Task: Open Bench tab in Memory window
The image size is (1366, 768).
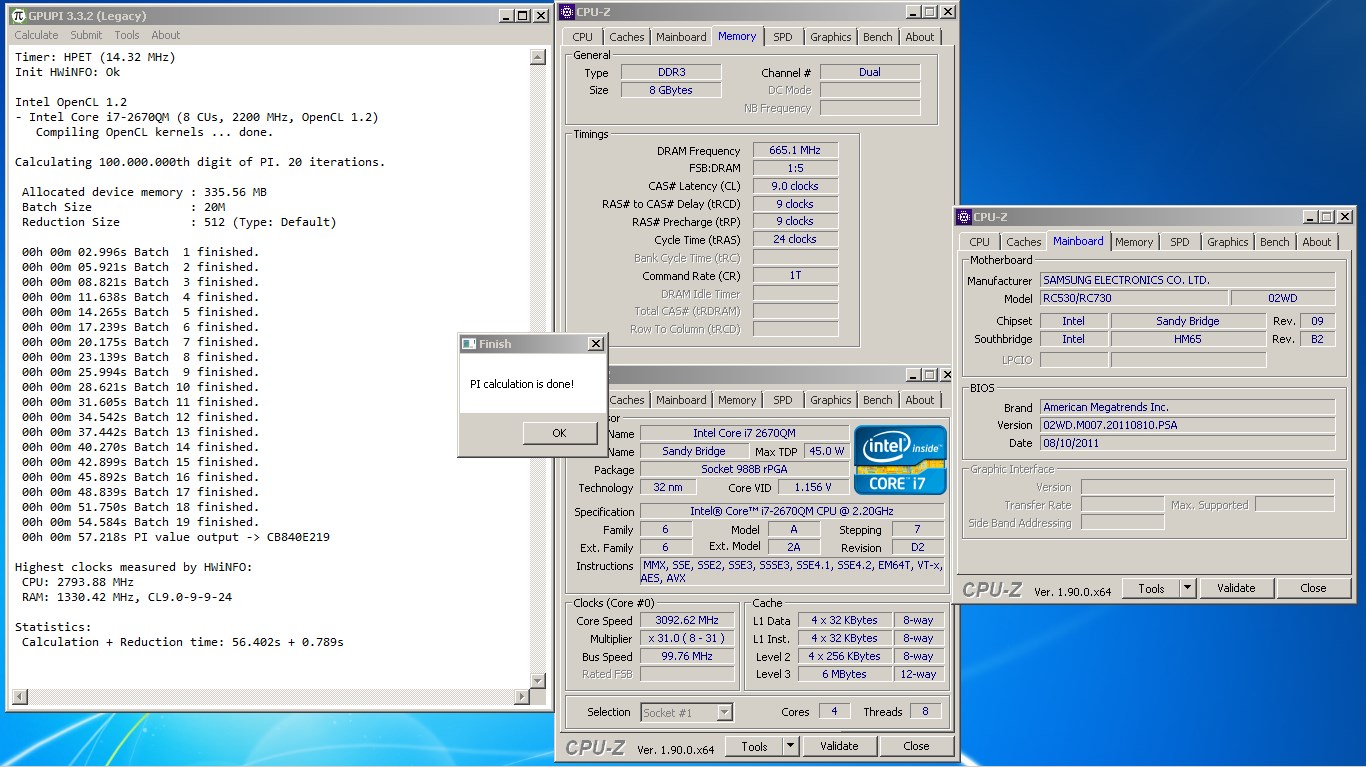Action: (x=878, y=37)
